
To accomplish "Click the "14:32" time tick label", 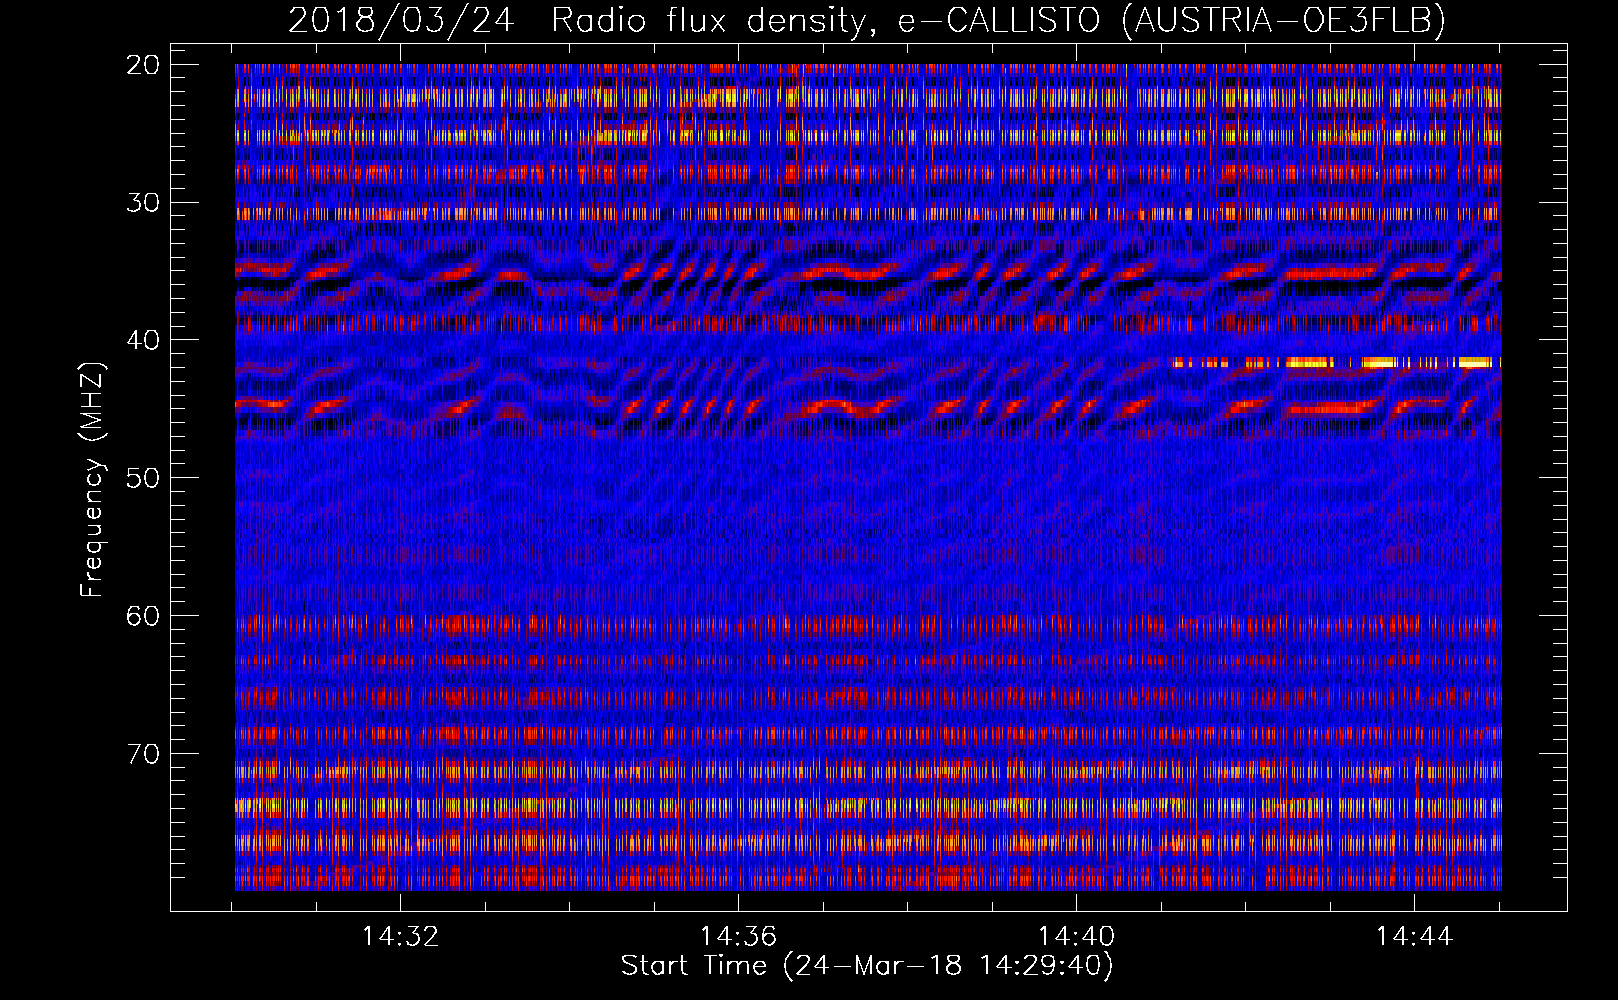I will click(x=400, y=937).
